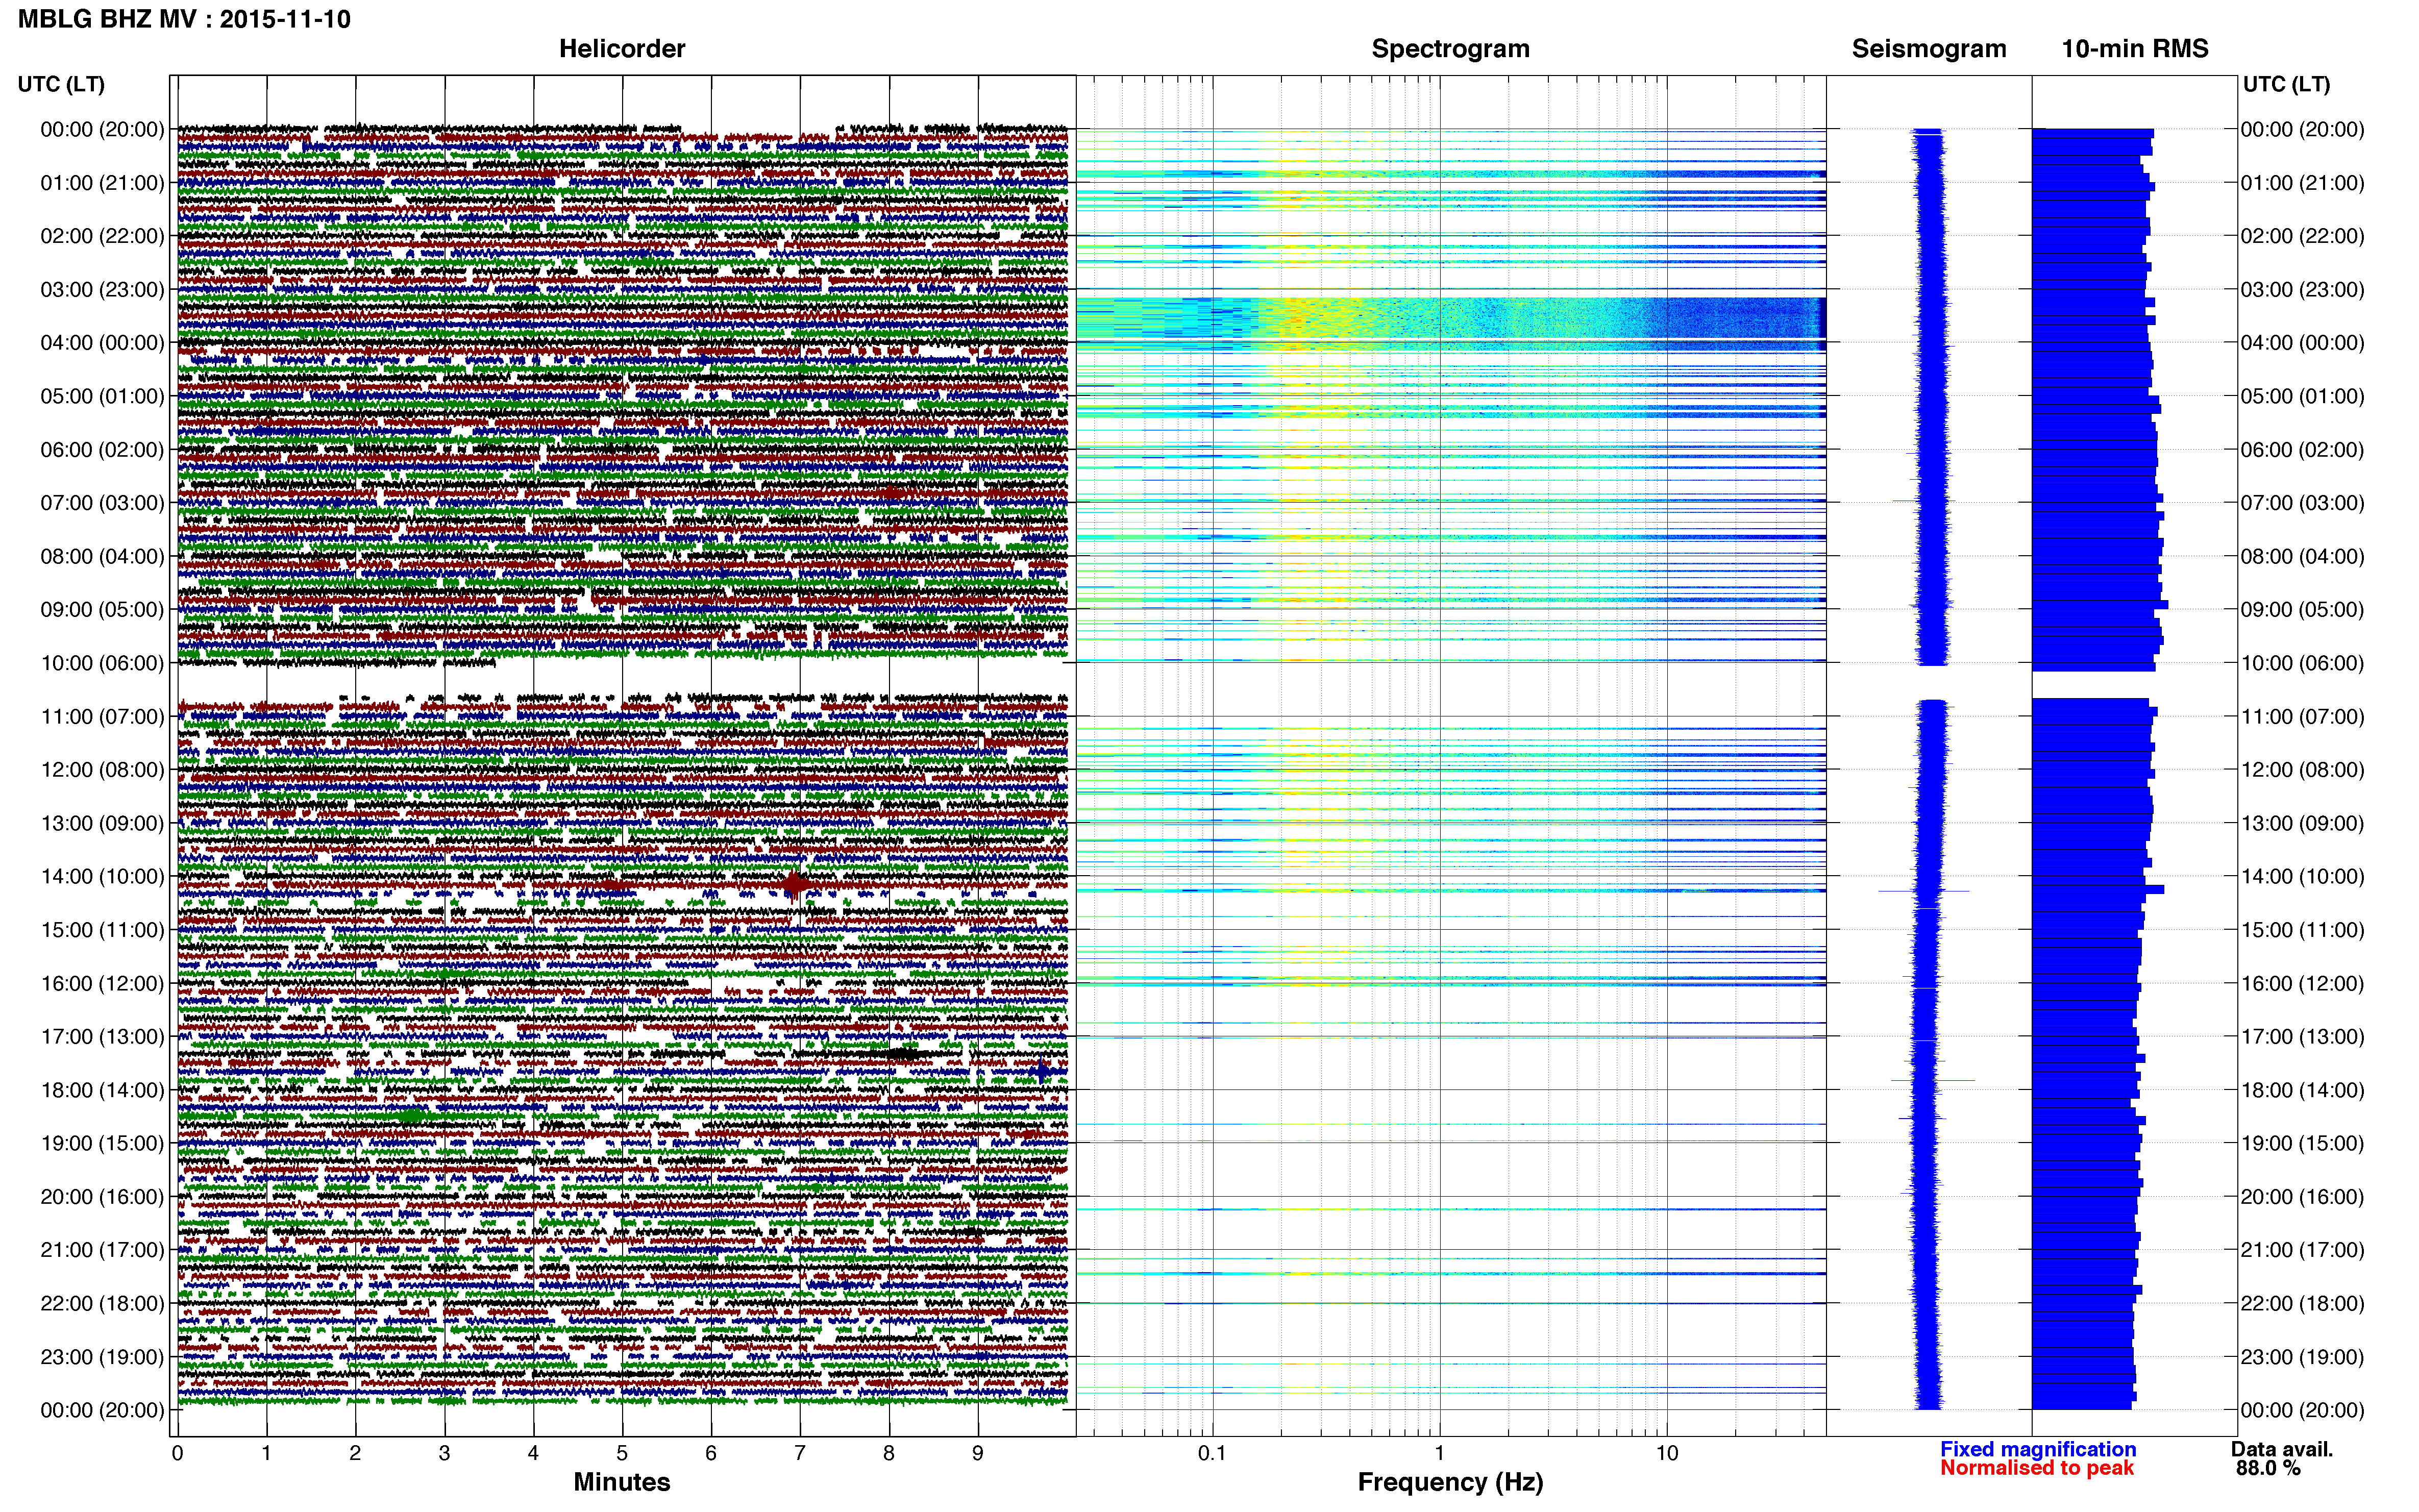Click the red Normalised to peak legend text
2419x1512 pixels.
[x=2036, y=1468]
